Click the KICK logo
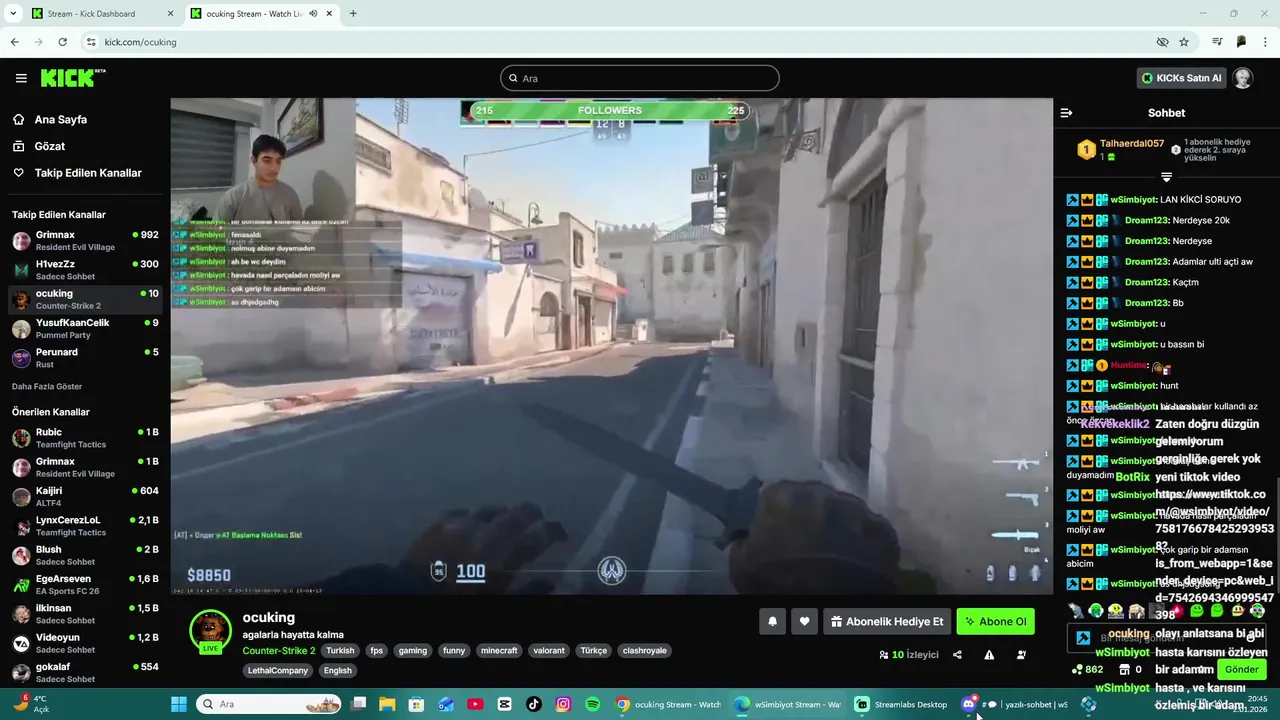 pyautogui.click(x=72, y=78)
